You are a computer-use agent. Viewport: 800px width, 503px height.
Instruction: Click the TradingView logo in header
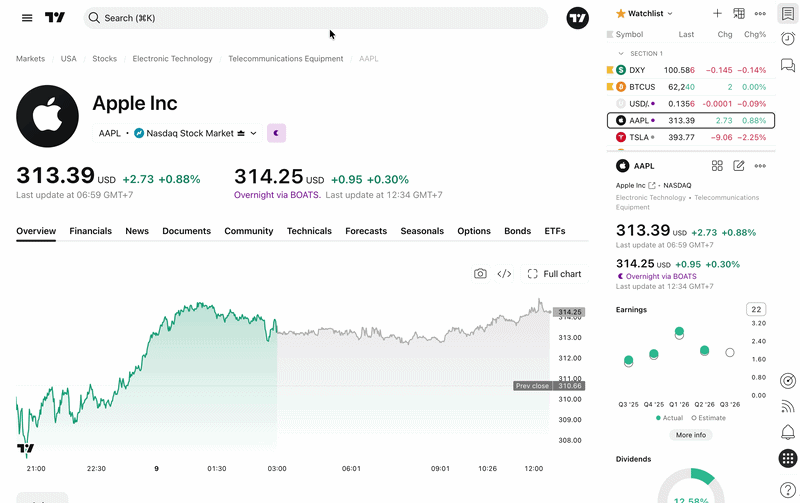(x=55, y=18)
